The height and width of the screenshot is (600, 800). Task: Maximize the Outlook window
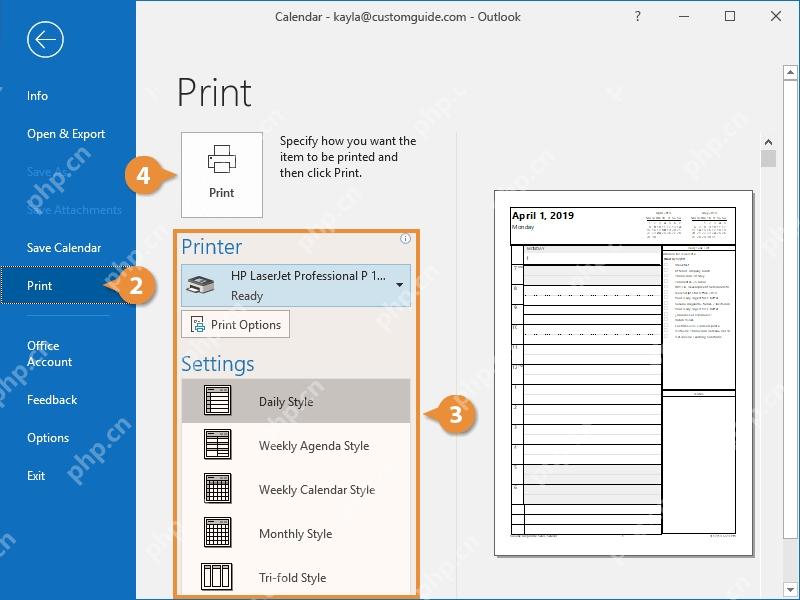pyautogui.click(x=730, y=16)
